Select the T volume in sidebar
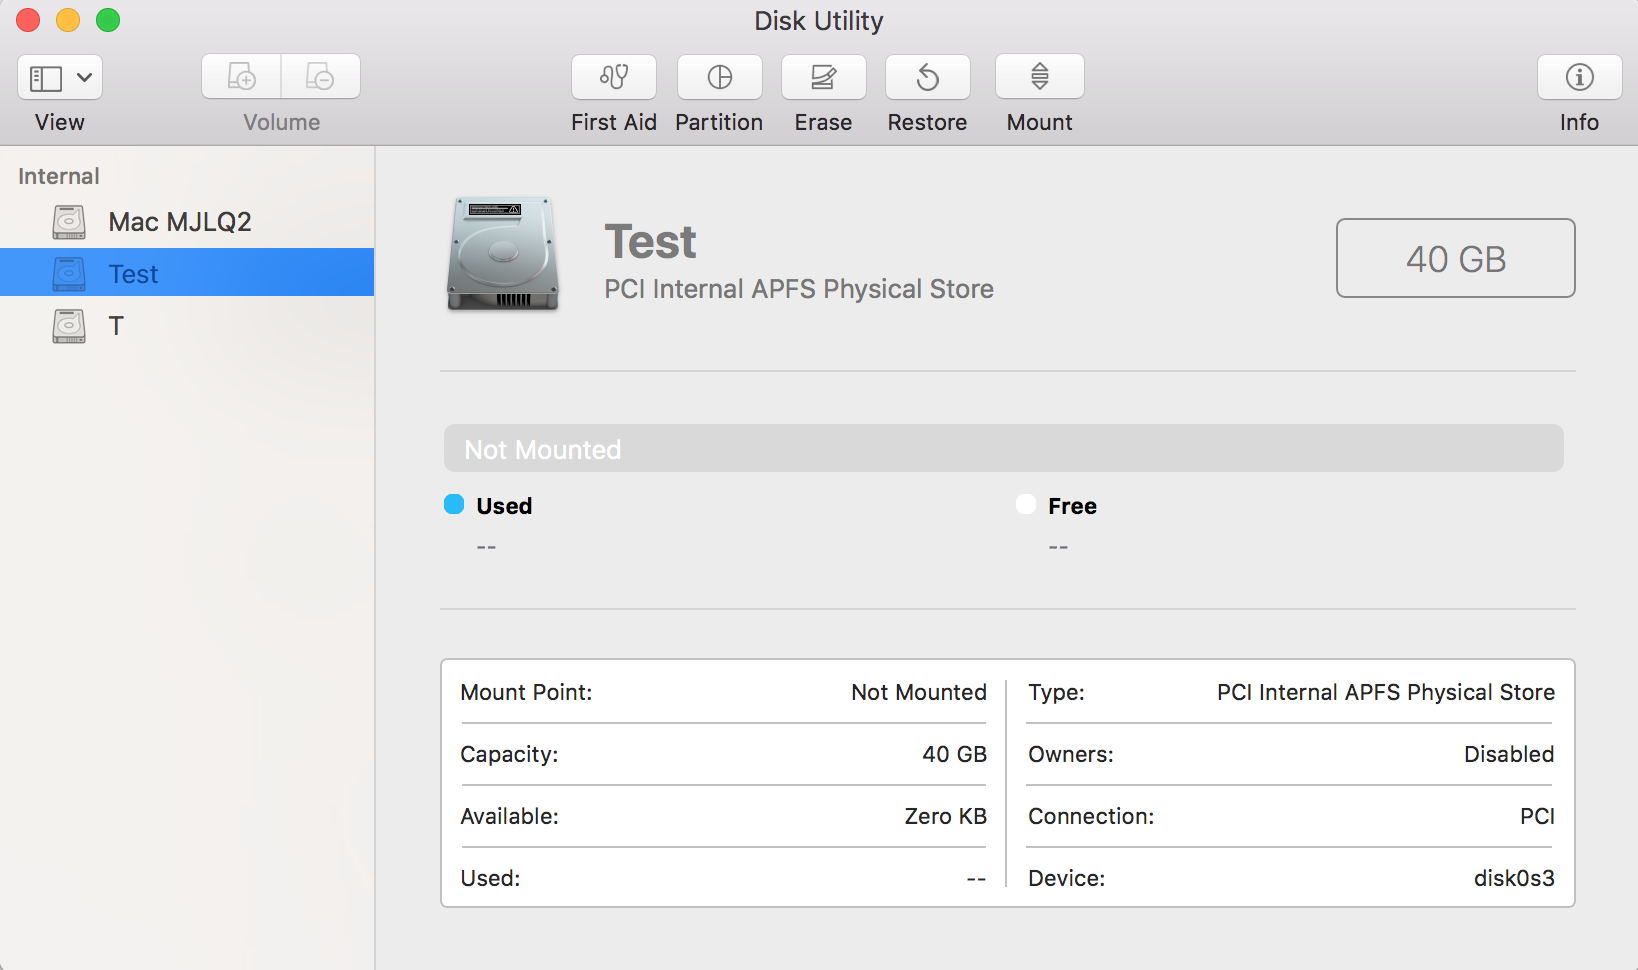Viewport: 1638px width, 970px height. pos(116,326)
